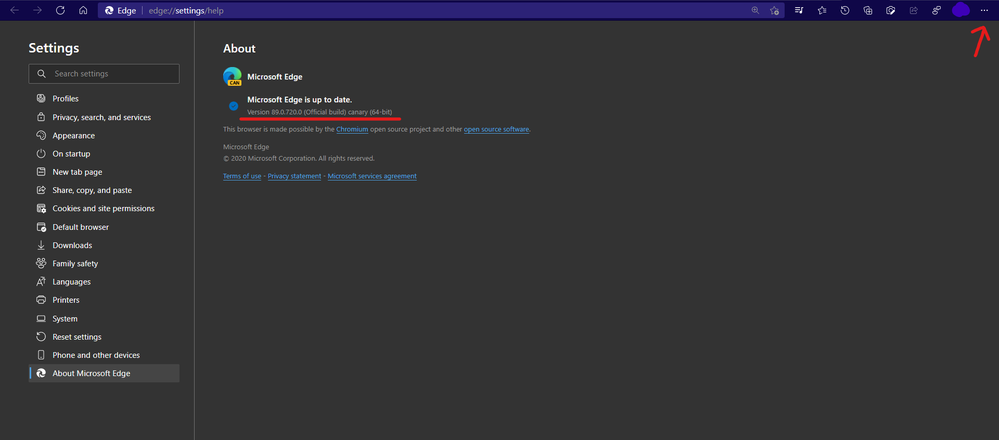Viewport: 999px width, 440px height.
Task: Click the version number text
Action: (320, 112)
